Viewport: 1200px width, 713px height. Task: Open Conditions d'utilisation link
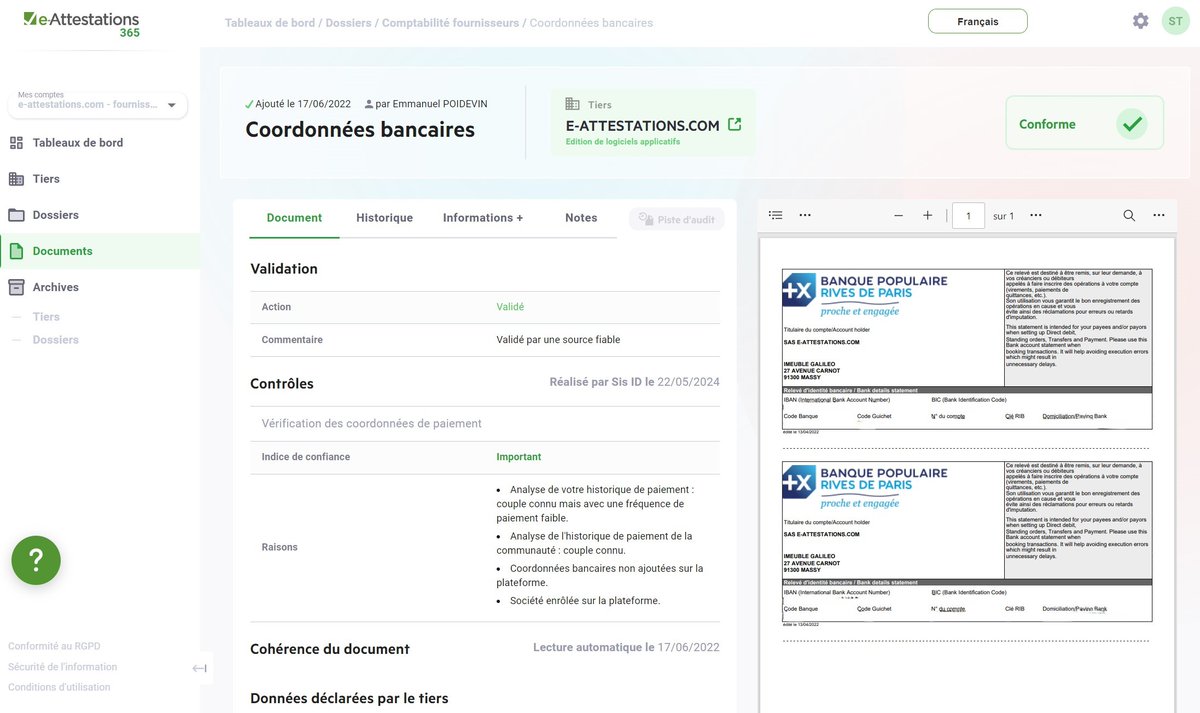tap(59, 687)
